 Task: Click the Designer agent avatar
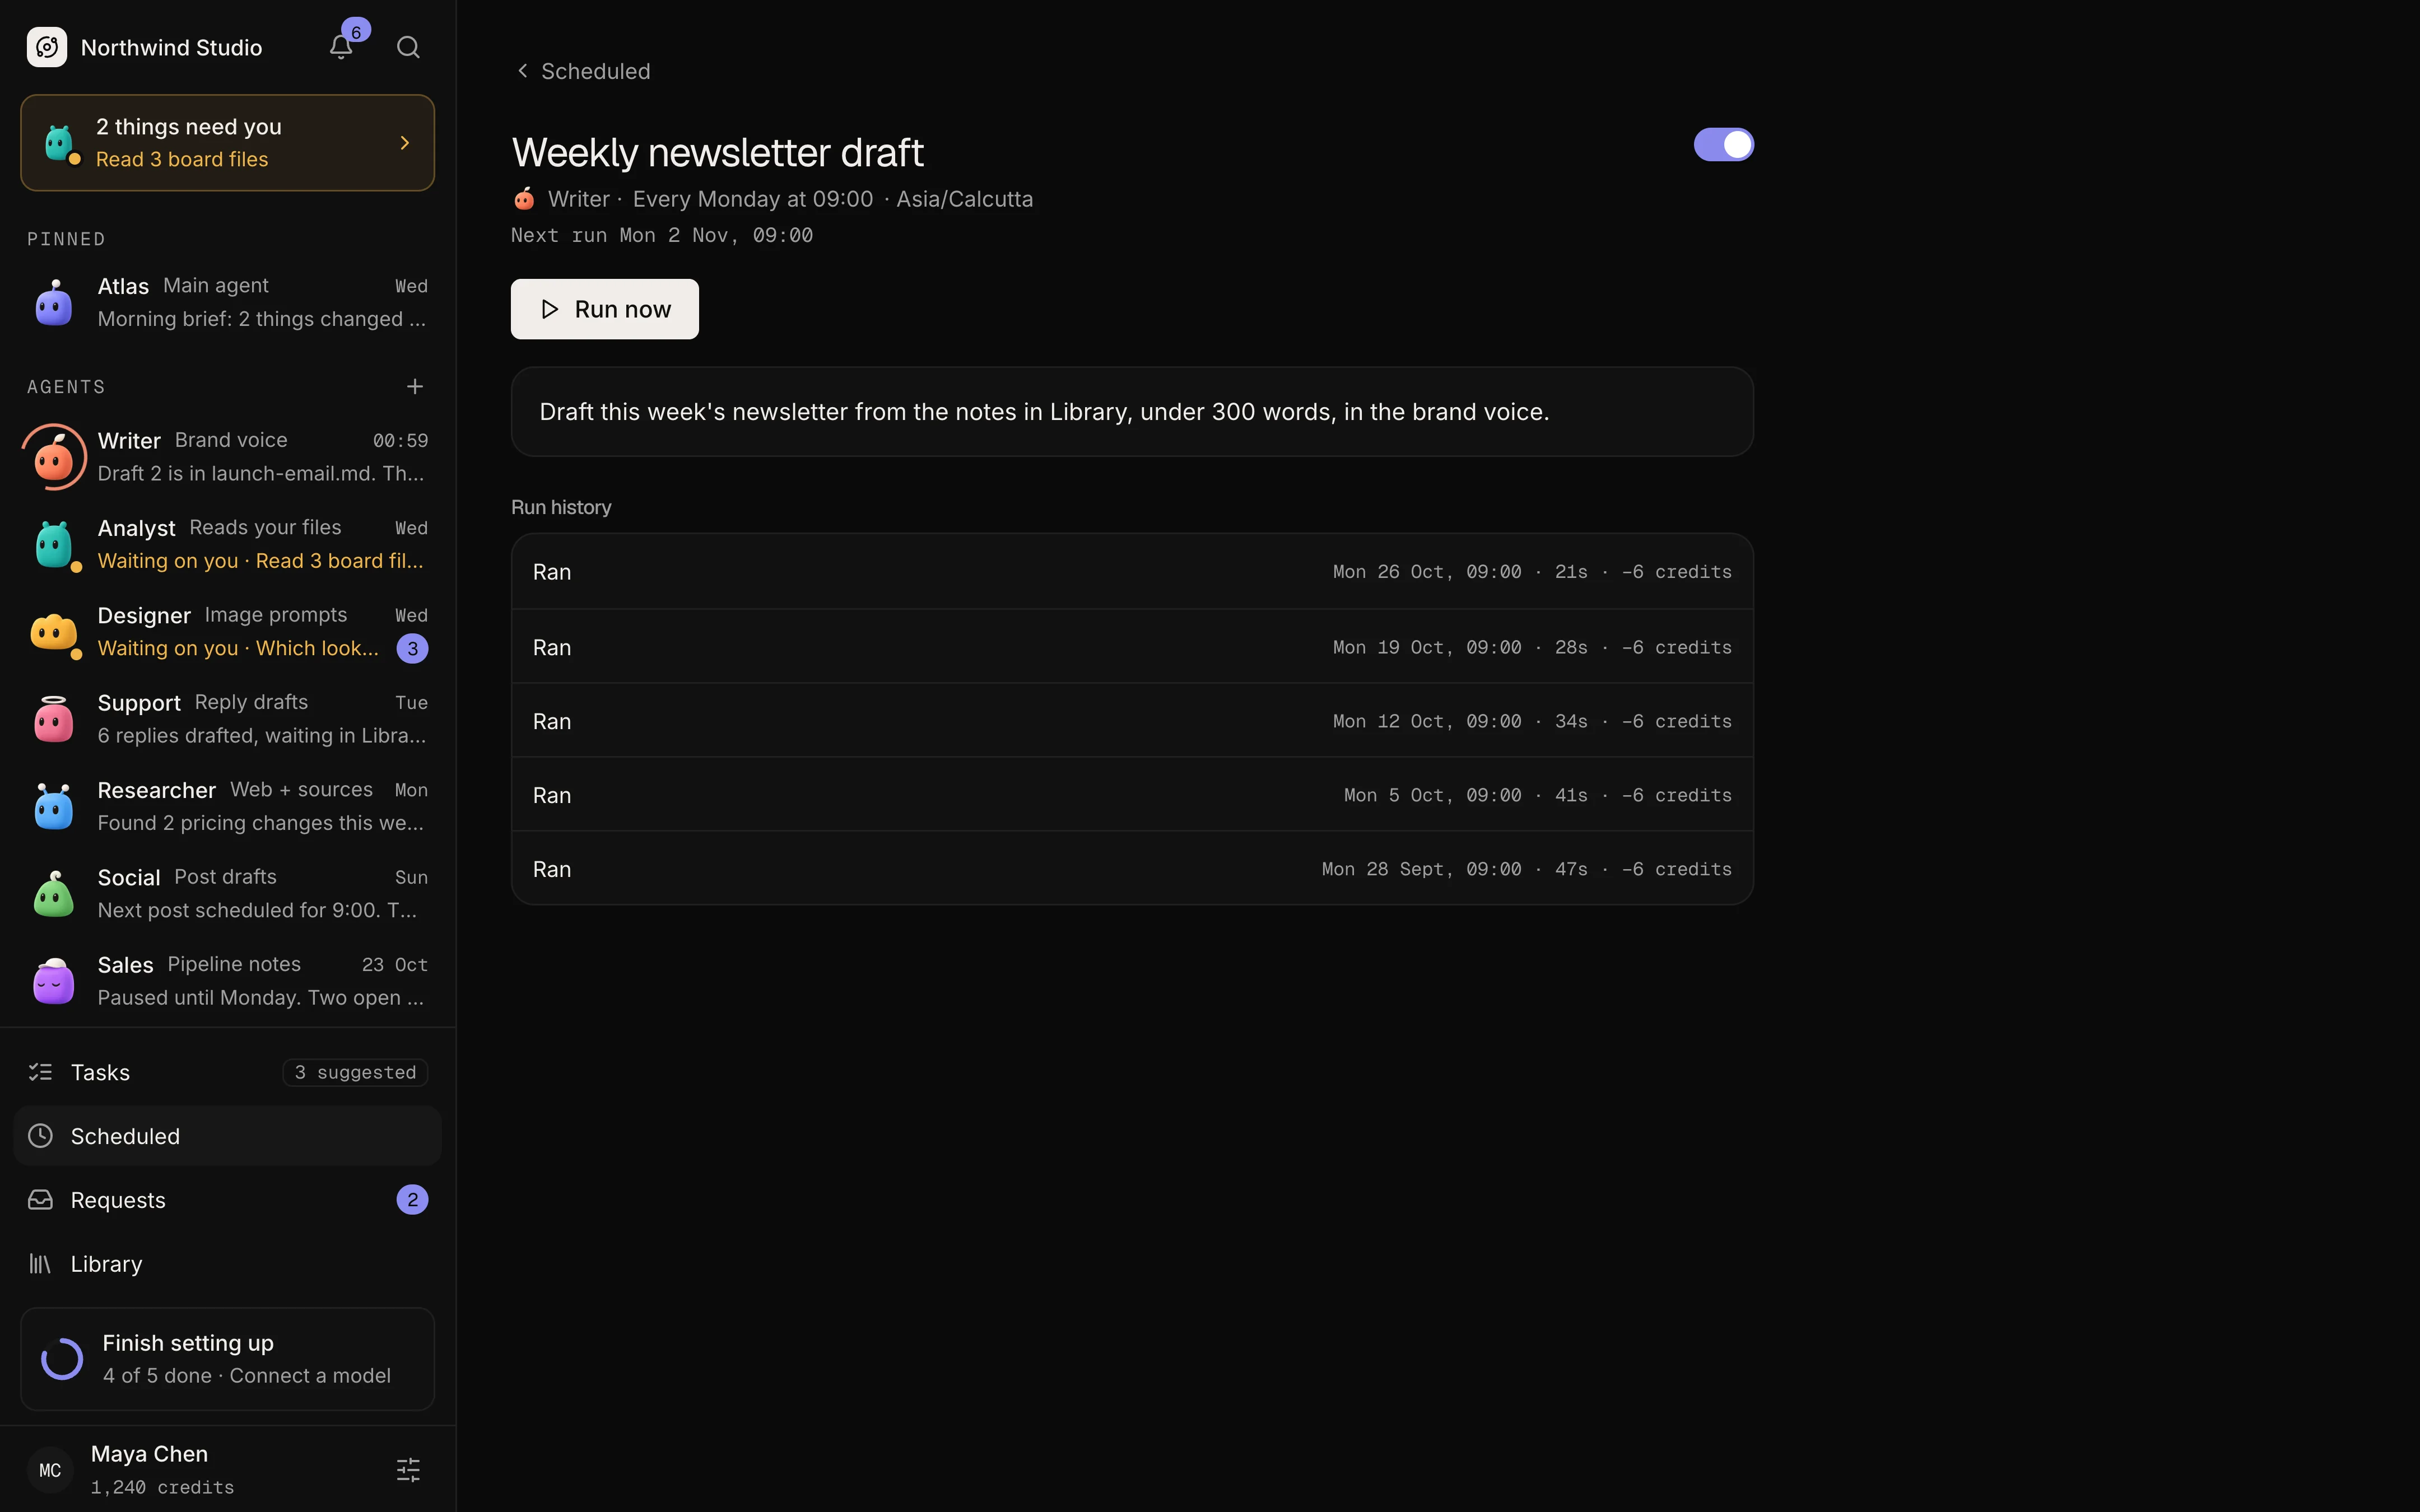54,632
